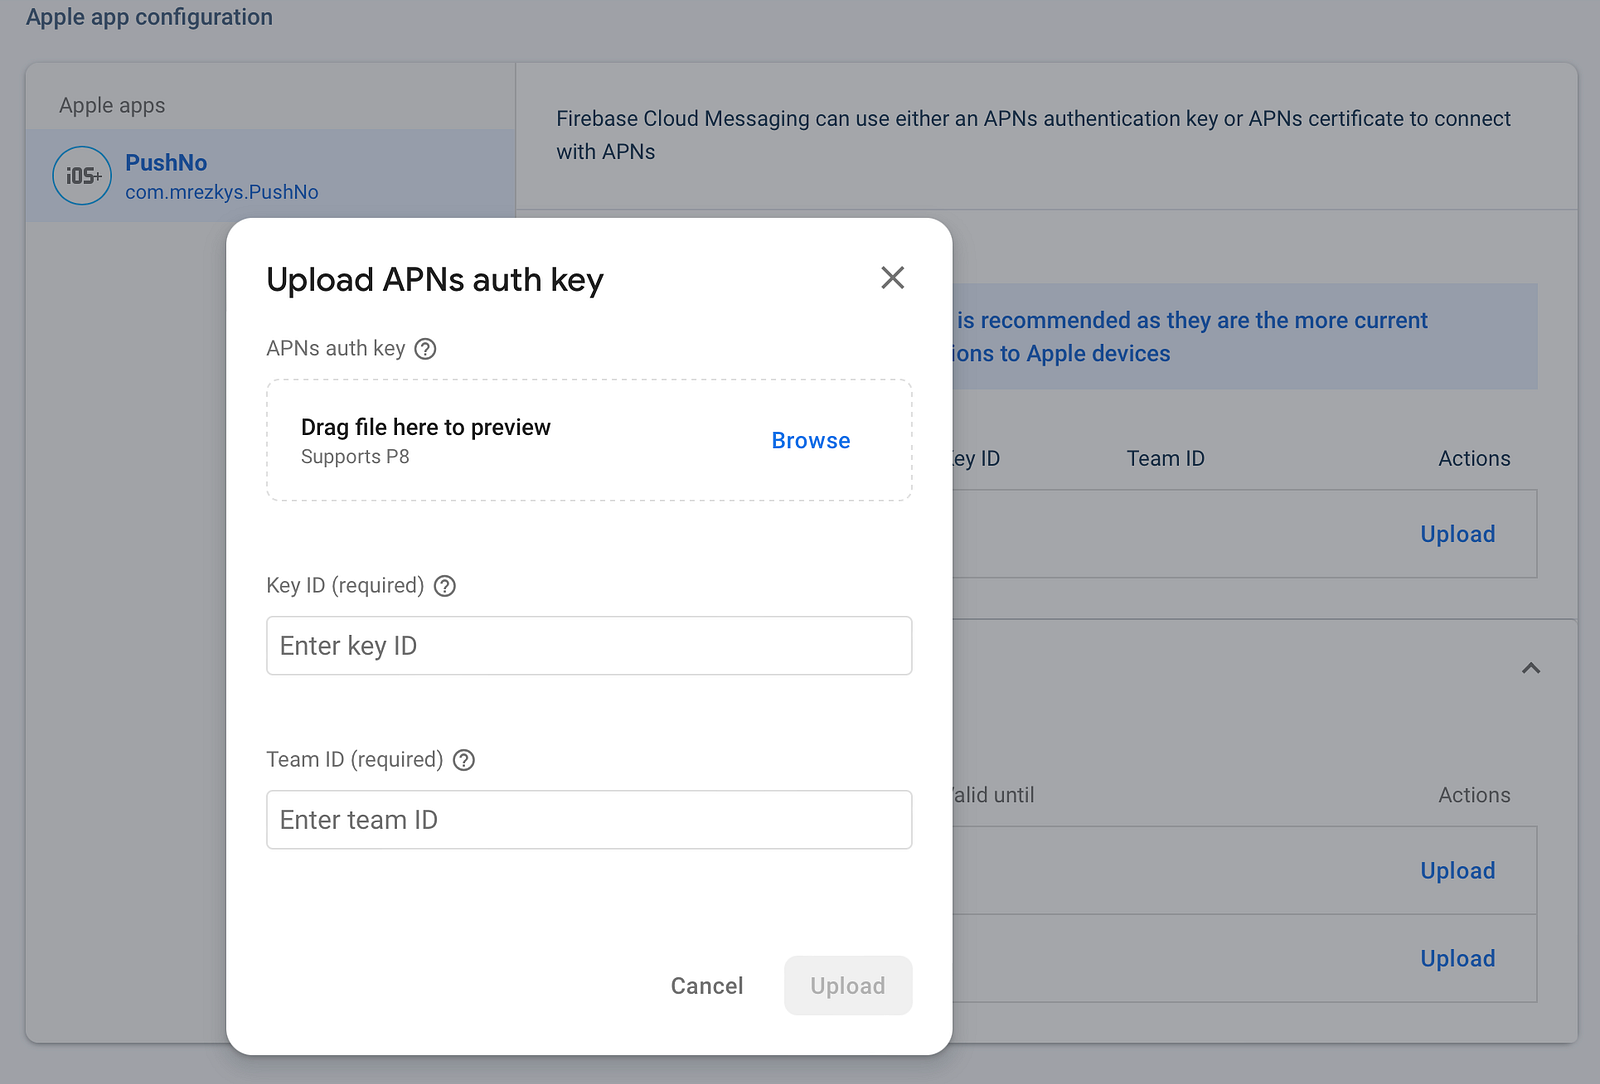Click the iOS+ app icon for PushNo
Viewport: 1600px width, 1084px height.
(82, 176)
